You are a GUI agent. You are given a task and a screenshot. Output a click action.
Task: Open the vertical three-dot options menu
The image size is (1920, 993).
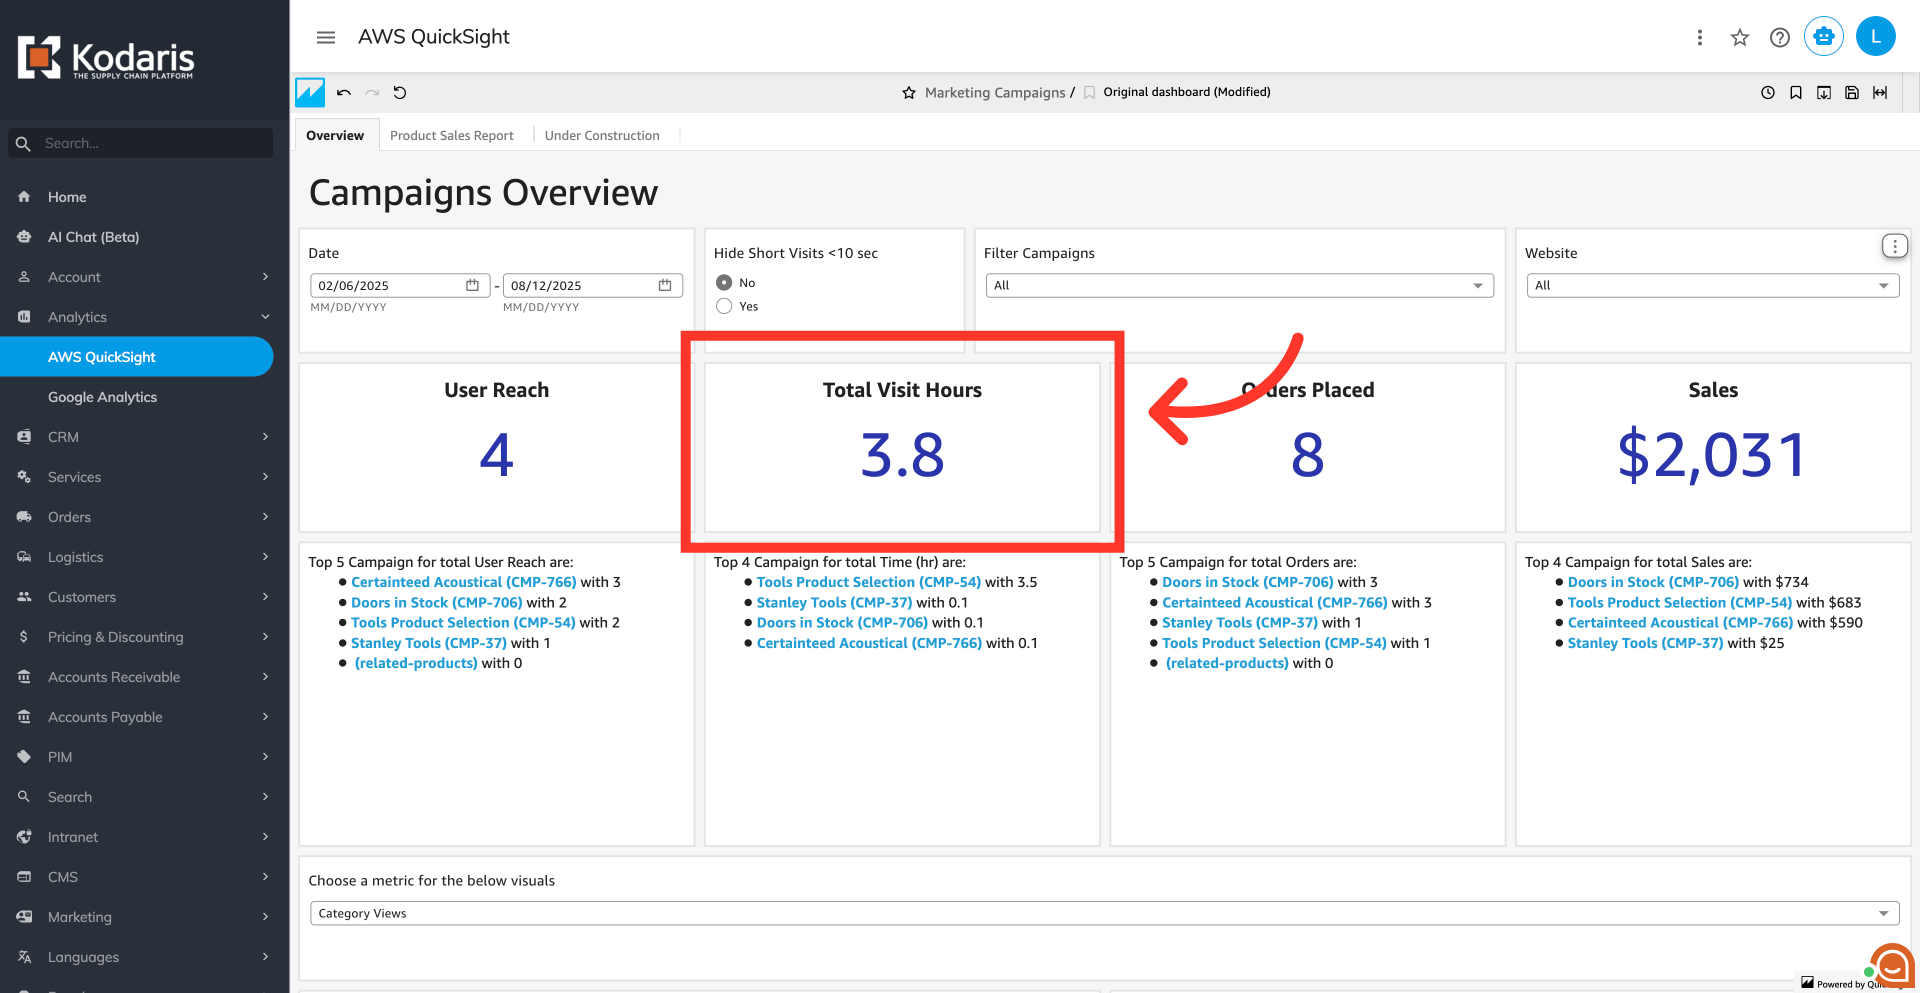[1699, 37]
